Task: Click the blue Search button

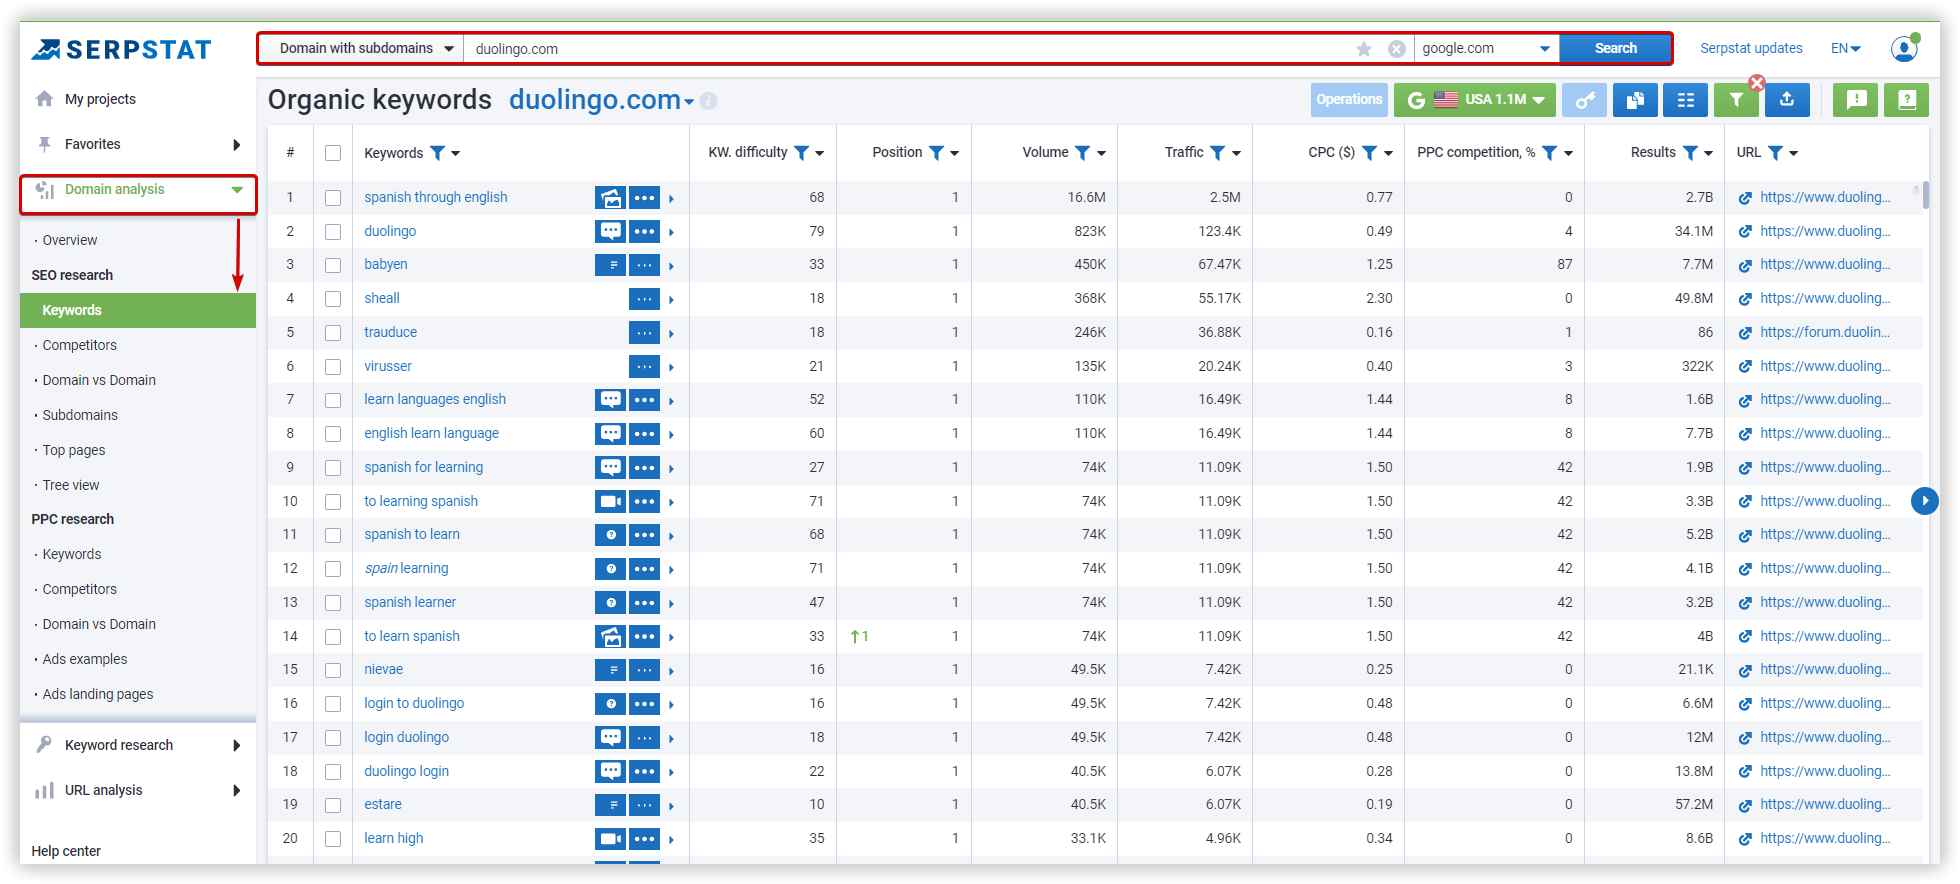Action: coord(1616,48)
